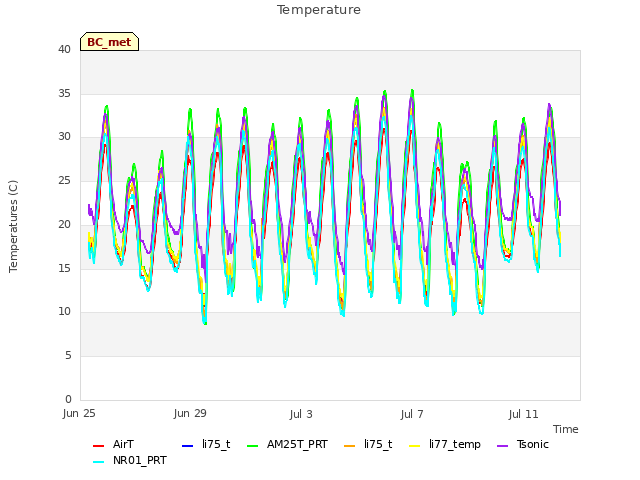Viewport: 640px width, 480px height.
Task: Click the Temperatures (C) y-axis title
Action: [x=13, y=226]
